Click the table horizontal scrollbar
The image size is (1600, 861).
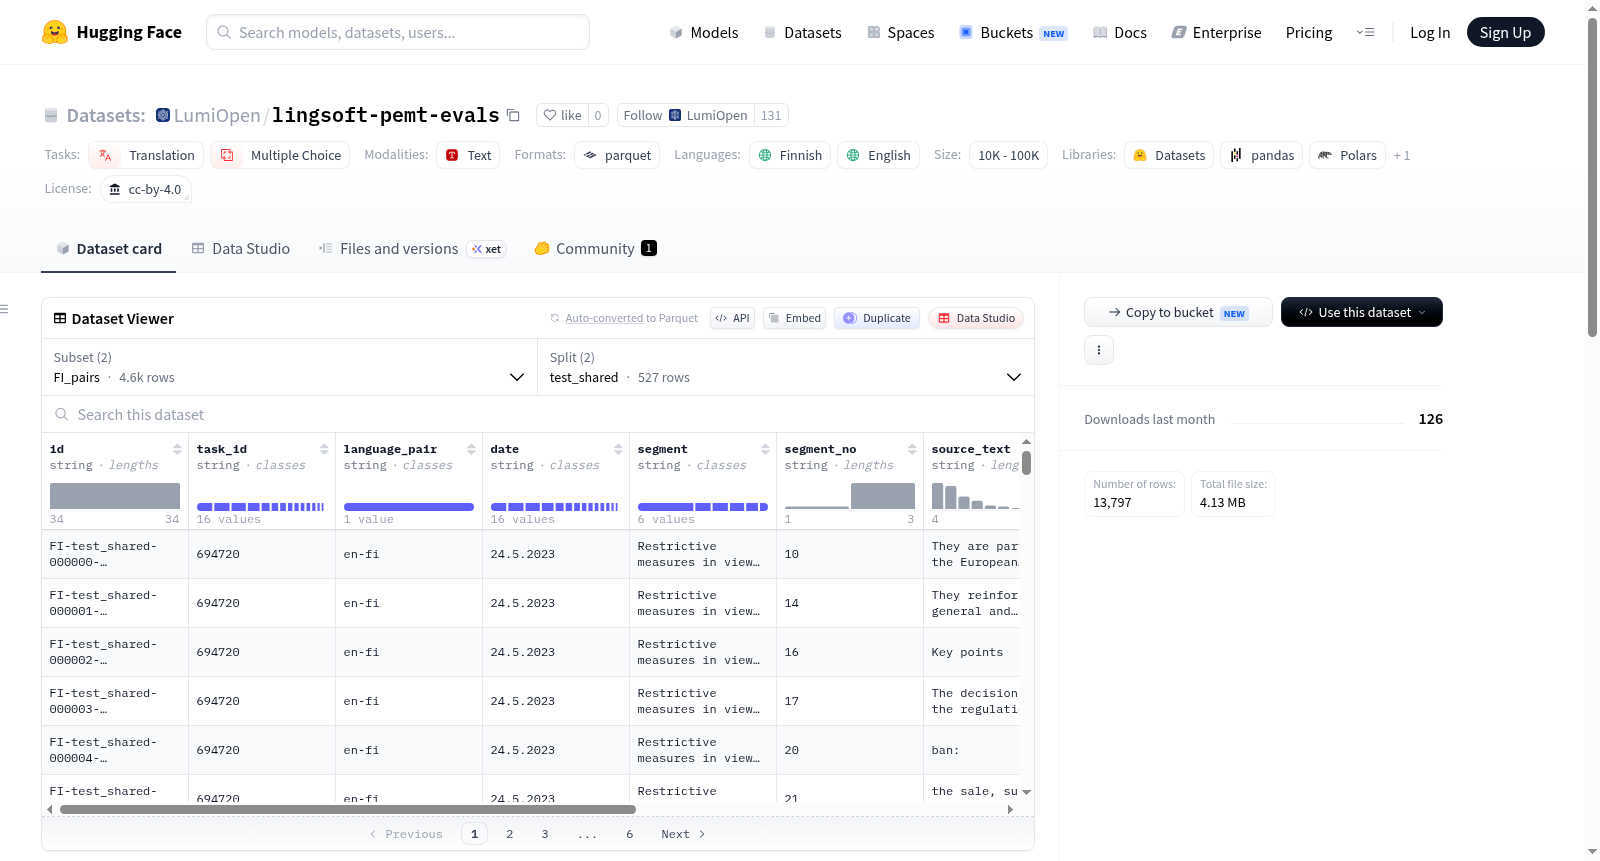tap(347, 809)
